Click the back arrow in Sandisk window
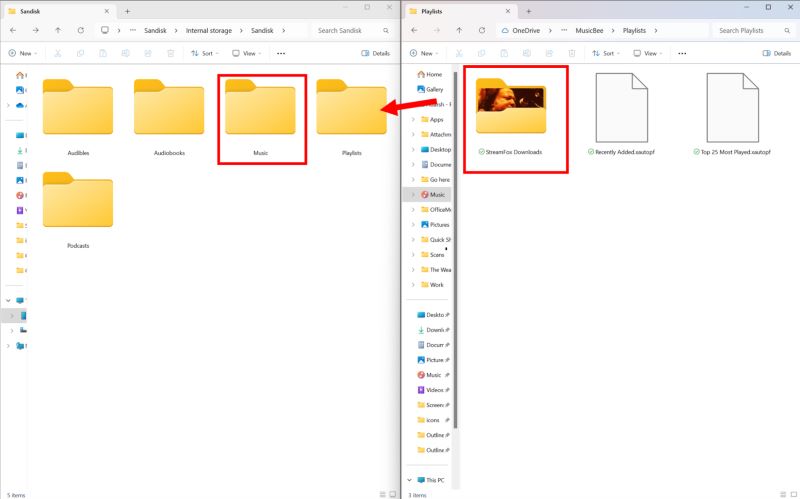This screenshot has width=800, height=499. click(x=13, y=31)
